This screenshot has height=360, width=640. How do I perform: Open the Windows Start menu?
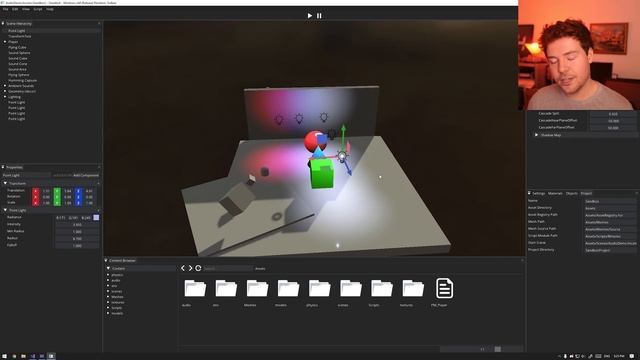[x=4, y=356]
